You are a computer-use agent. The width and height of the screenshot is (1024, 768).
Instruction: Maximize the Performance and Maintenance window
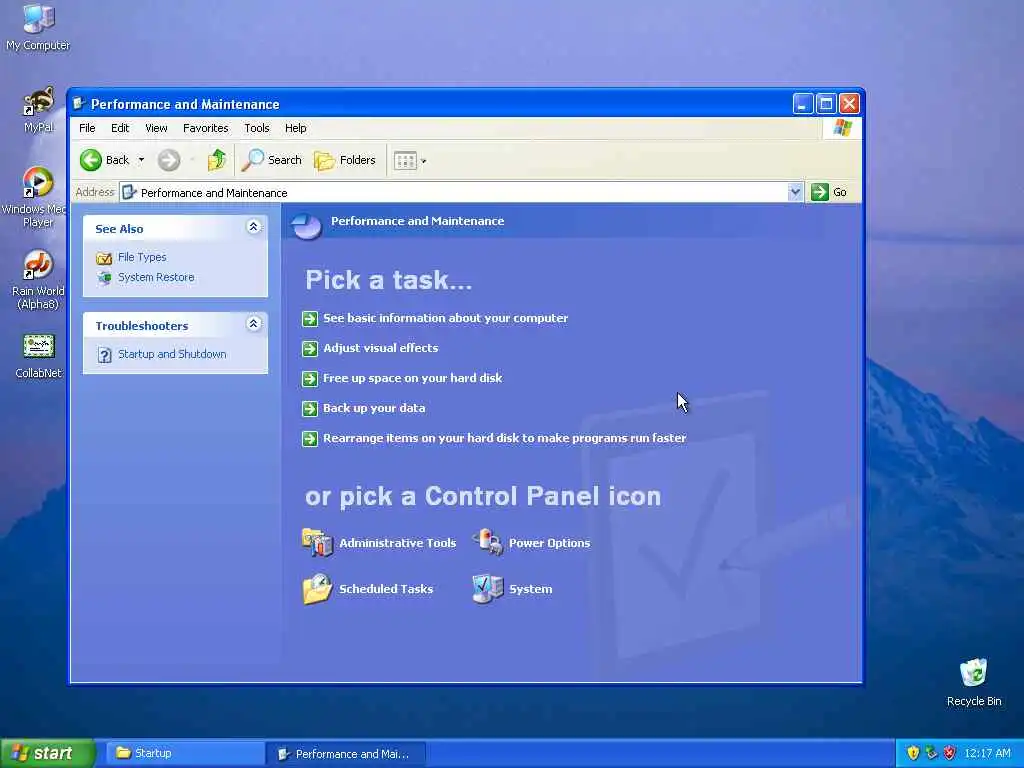(x=825, y=103)
